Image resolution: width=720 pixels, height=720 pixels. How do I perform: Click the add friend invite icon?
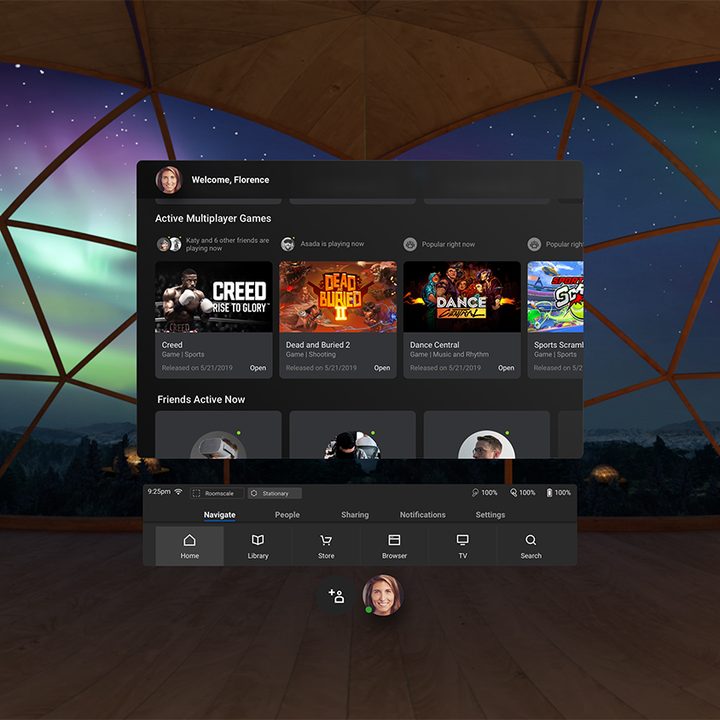[336, 596]
